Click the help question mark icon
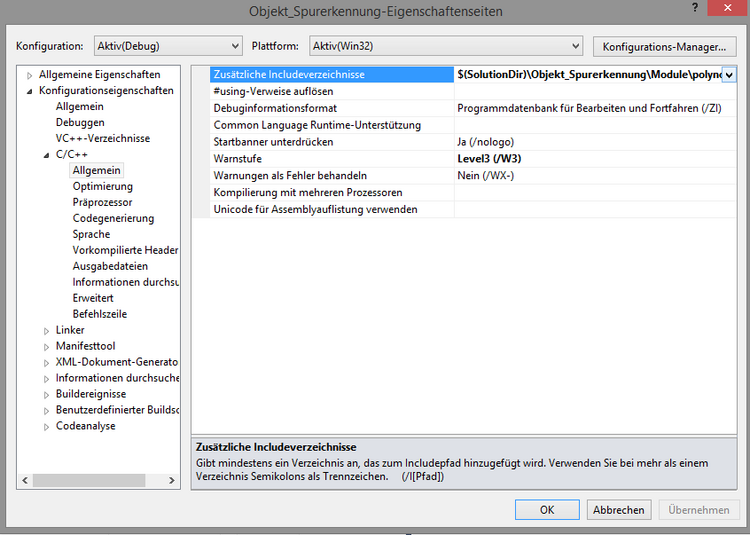Screen dimensions: 750x535 pos(694,8)
